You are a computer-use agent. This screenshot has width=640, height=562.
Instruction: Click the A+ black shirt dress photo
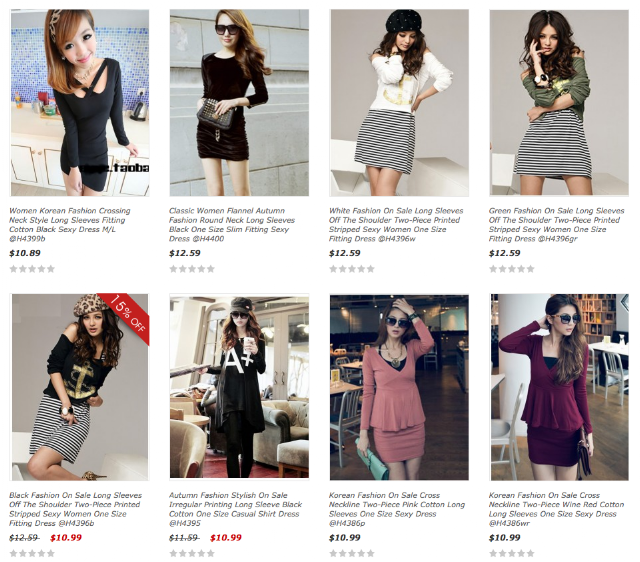click(x=239, y=387)
